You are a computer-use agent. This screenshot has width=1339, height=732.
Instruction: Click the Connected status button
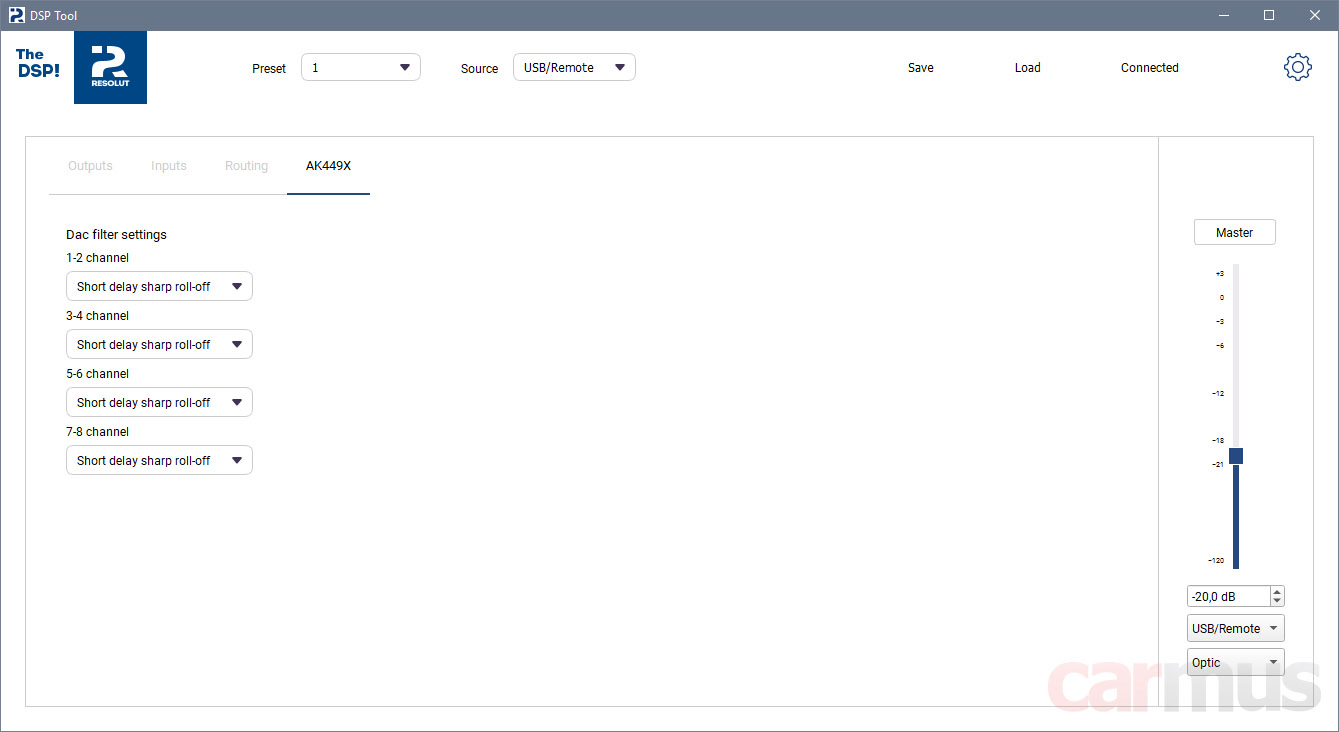click(x=1150, y=68)
